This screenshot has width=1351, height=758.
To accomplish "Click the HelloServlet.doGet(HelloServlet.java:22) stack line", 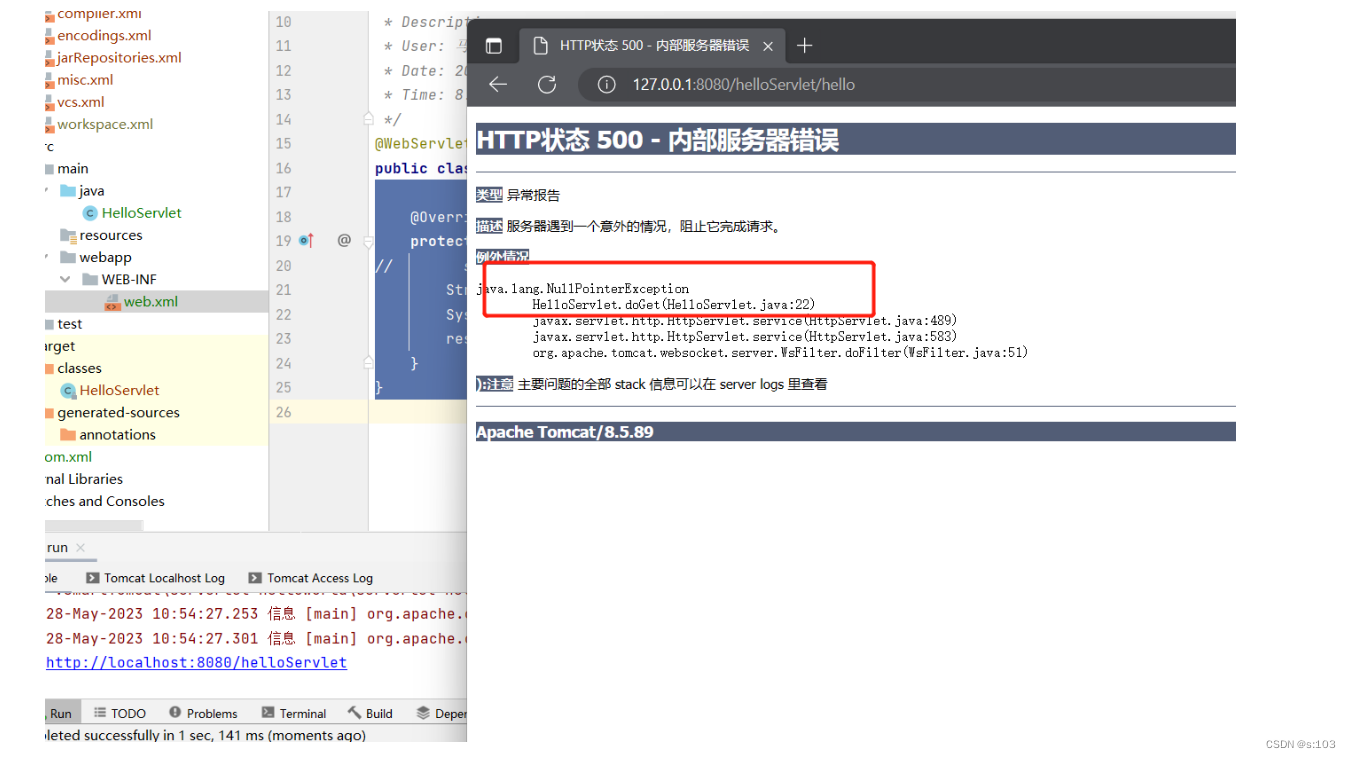I will coord(674,304).
